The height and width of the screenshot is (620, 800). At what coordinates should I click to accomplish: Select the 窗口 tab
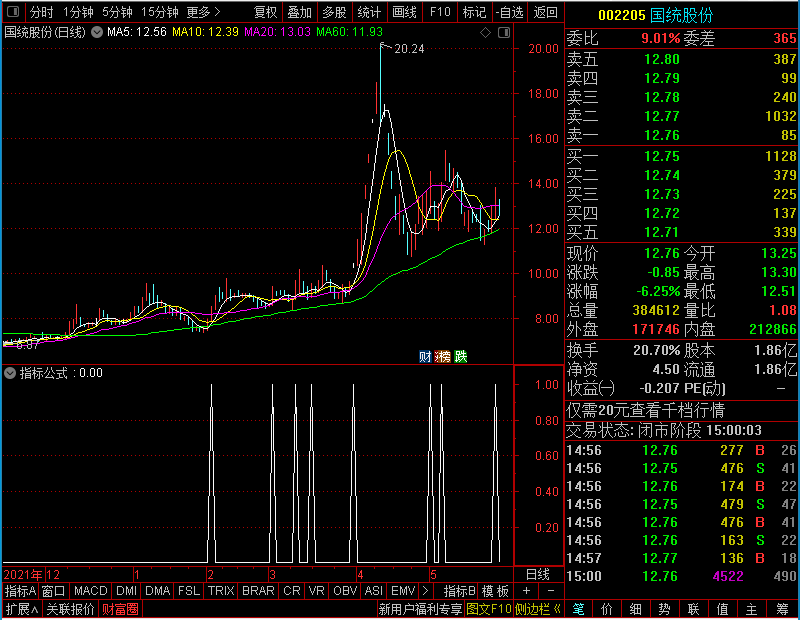53,591
